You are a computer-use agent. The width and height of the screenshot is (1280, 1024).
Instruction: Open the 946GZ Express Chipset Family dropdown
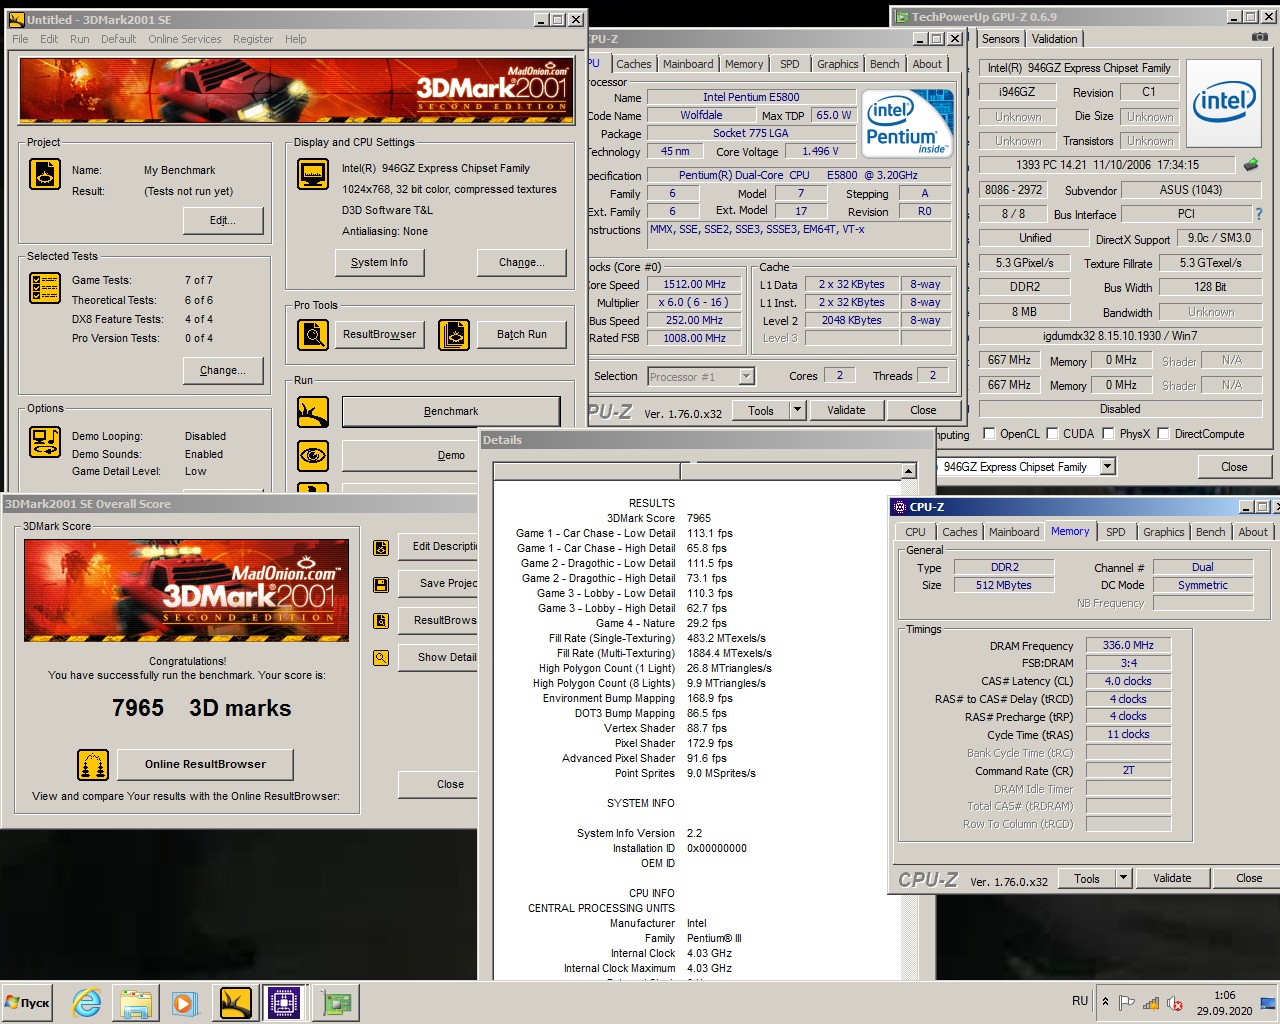(x=1107, y=467)
